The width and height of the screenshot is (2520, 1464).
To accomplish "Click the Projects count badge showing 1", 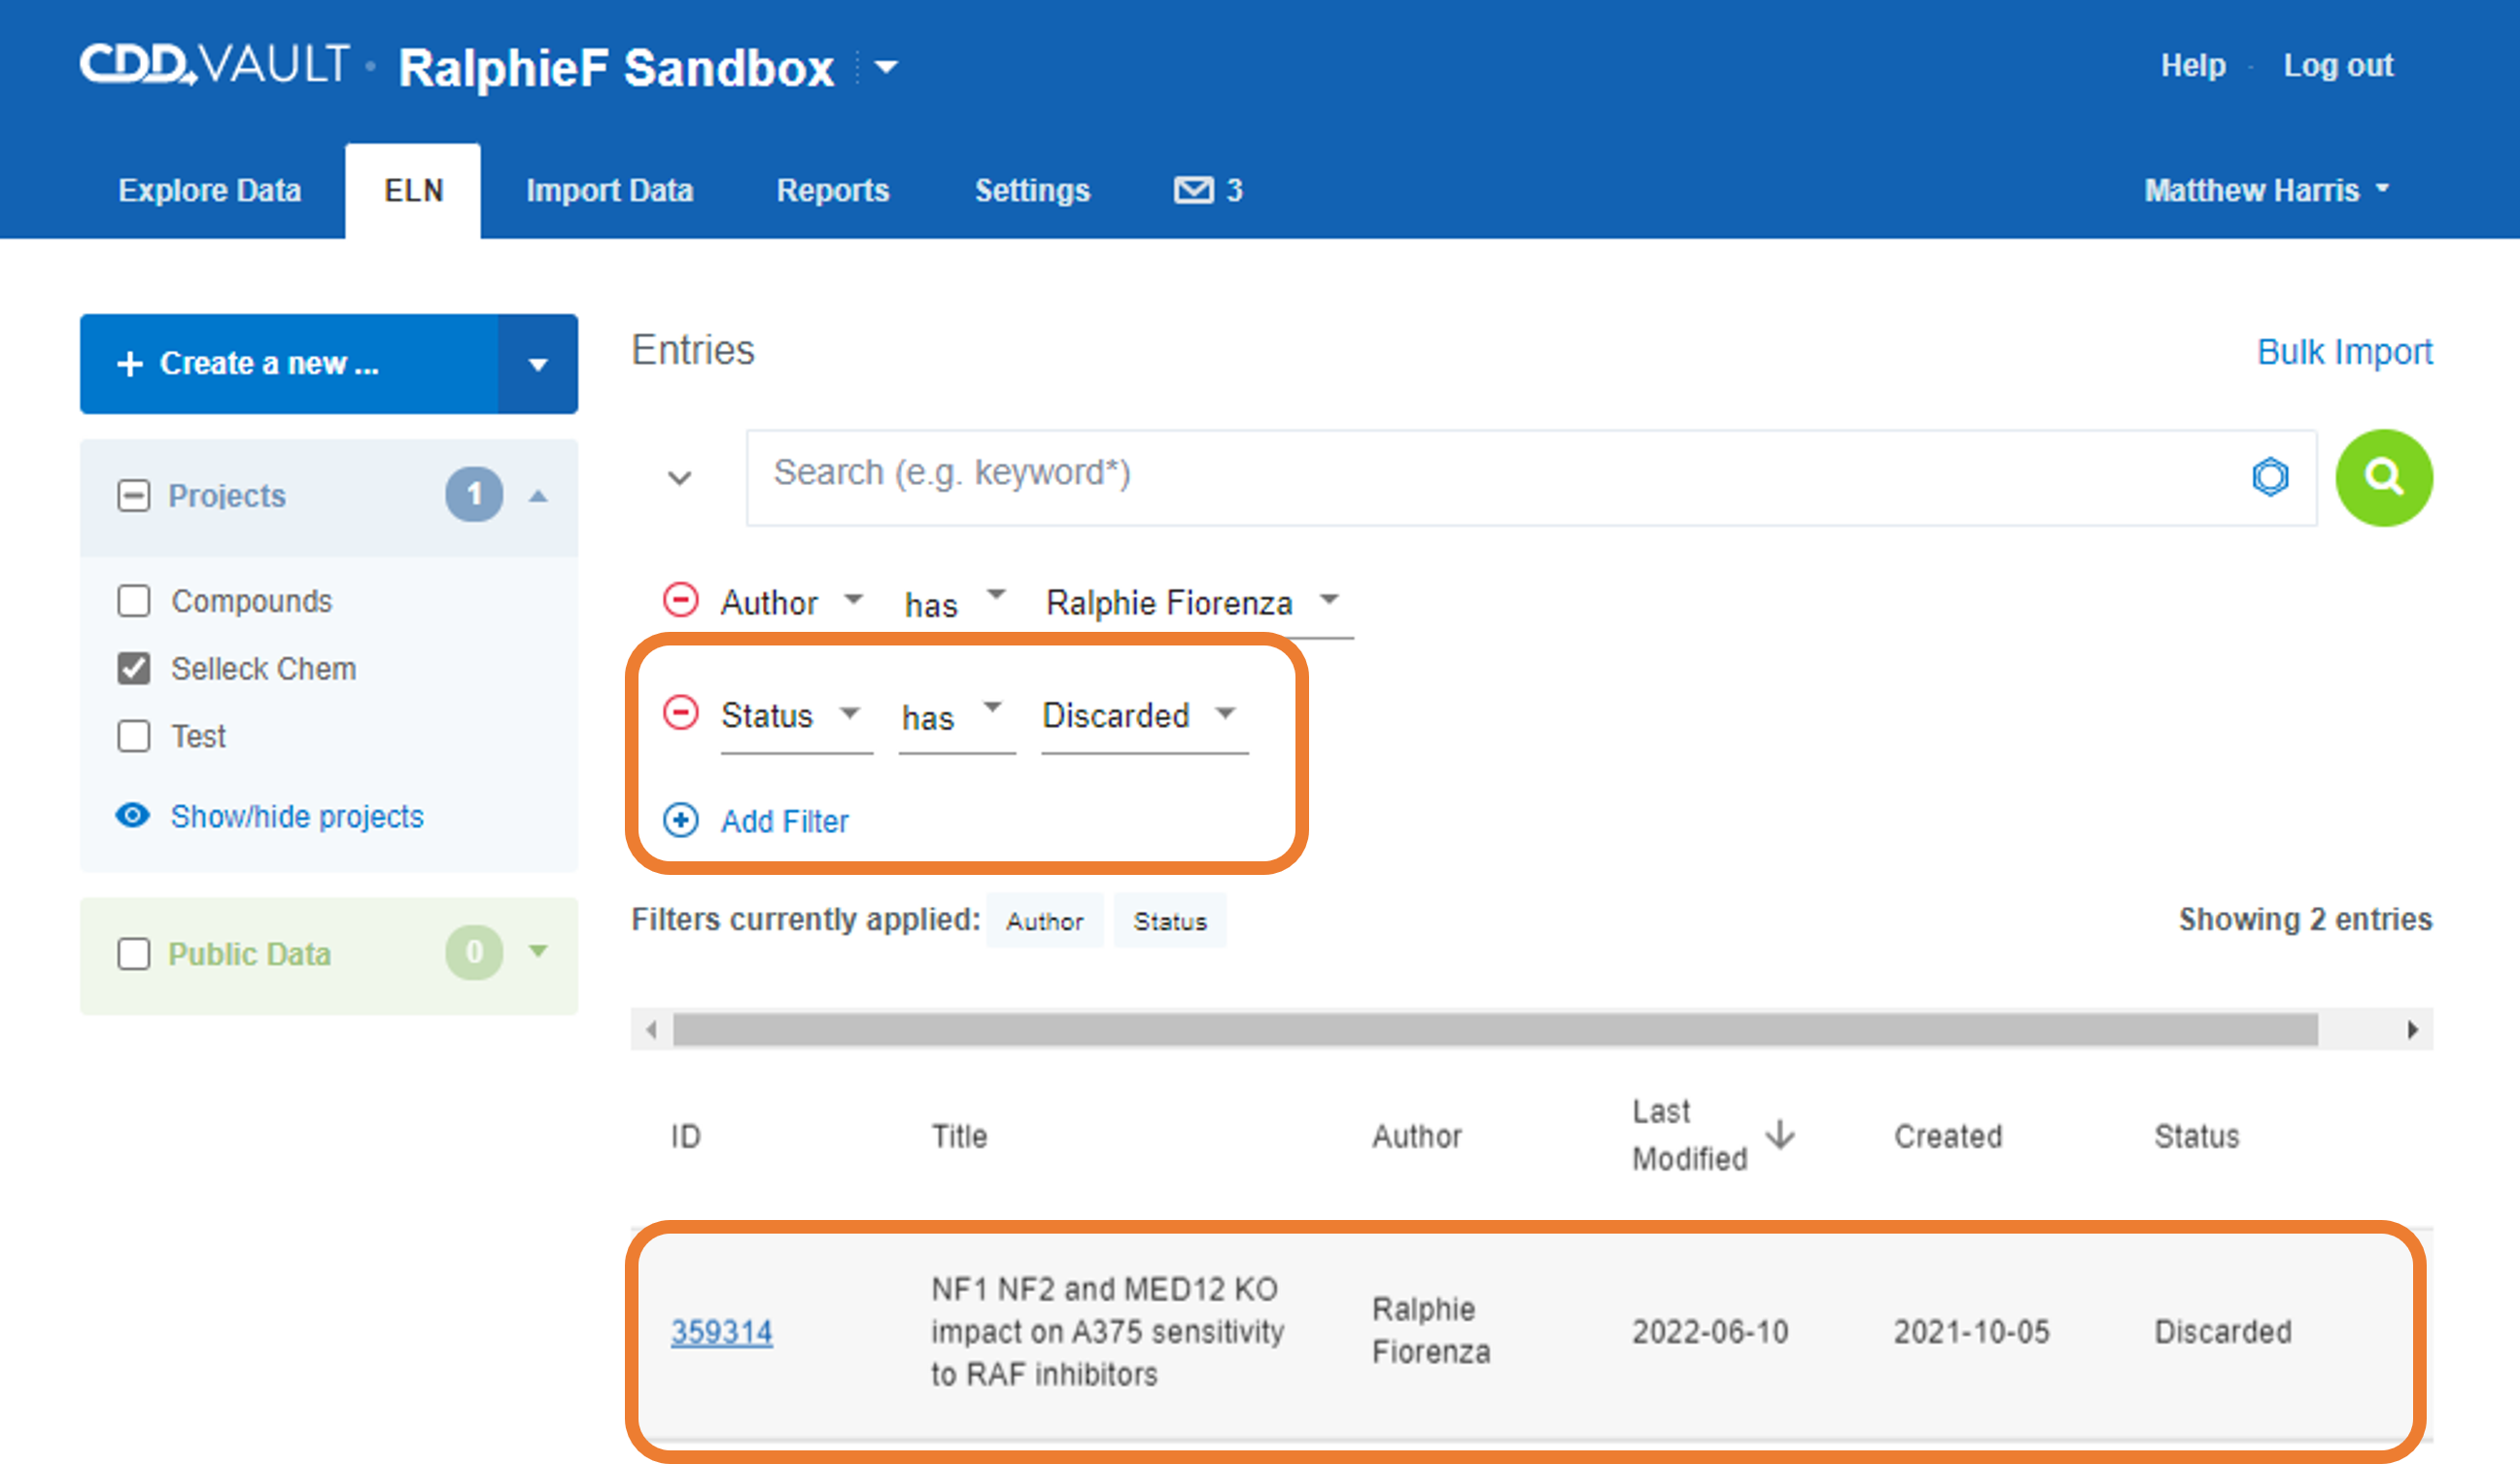I will click(x=473, y=494).
